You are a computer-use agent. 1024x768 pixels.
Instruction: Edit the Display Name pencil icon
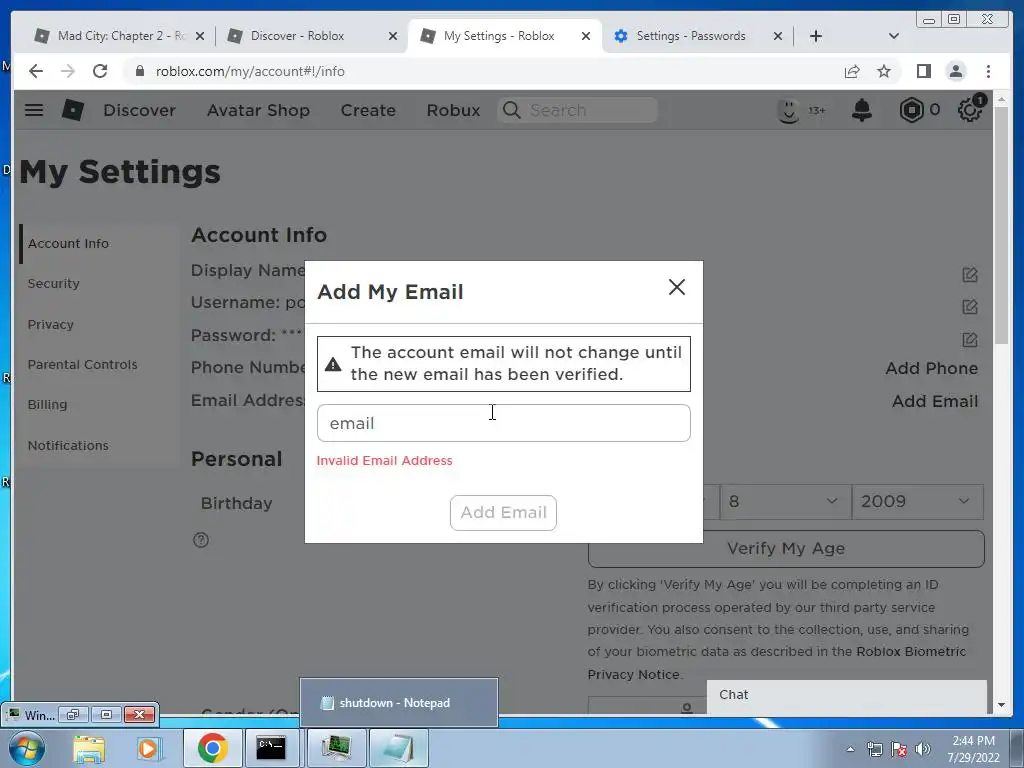click(970, 275)
